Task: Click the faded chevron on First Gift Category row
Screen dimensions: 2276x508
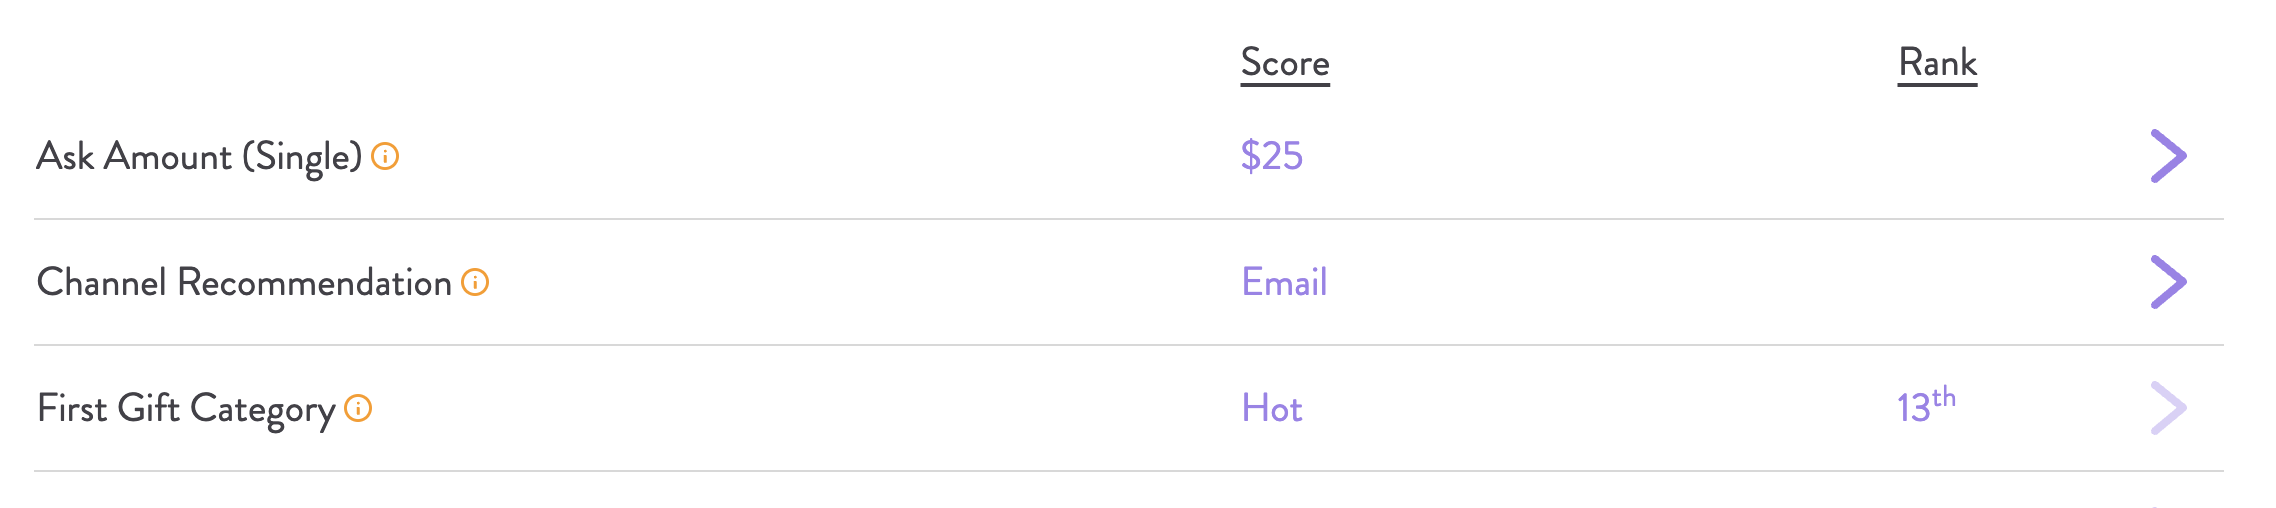Action: [2168, 408]
